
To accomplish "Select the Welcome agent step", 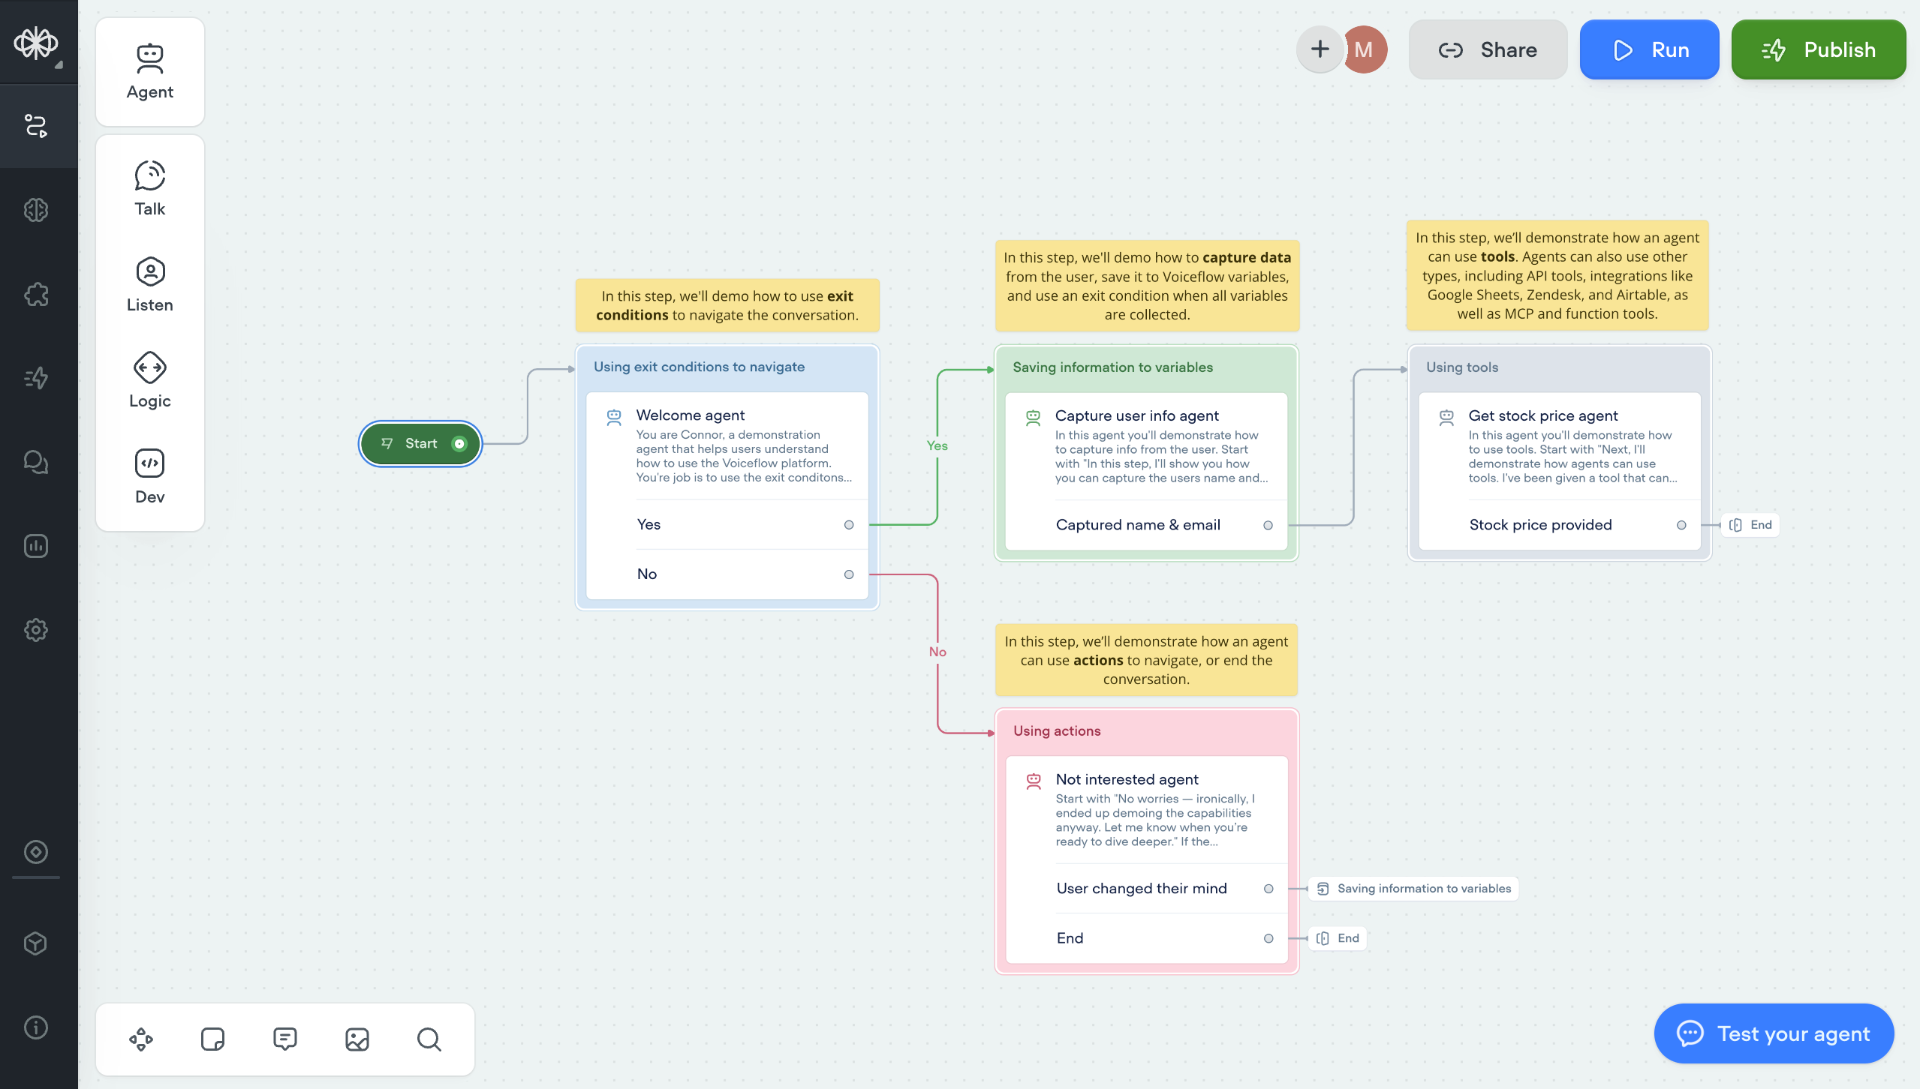I will pyautogui.click(x=727, y=446).
